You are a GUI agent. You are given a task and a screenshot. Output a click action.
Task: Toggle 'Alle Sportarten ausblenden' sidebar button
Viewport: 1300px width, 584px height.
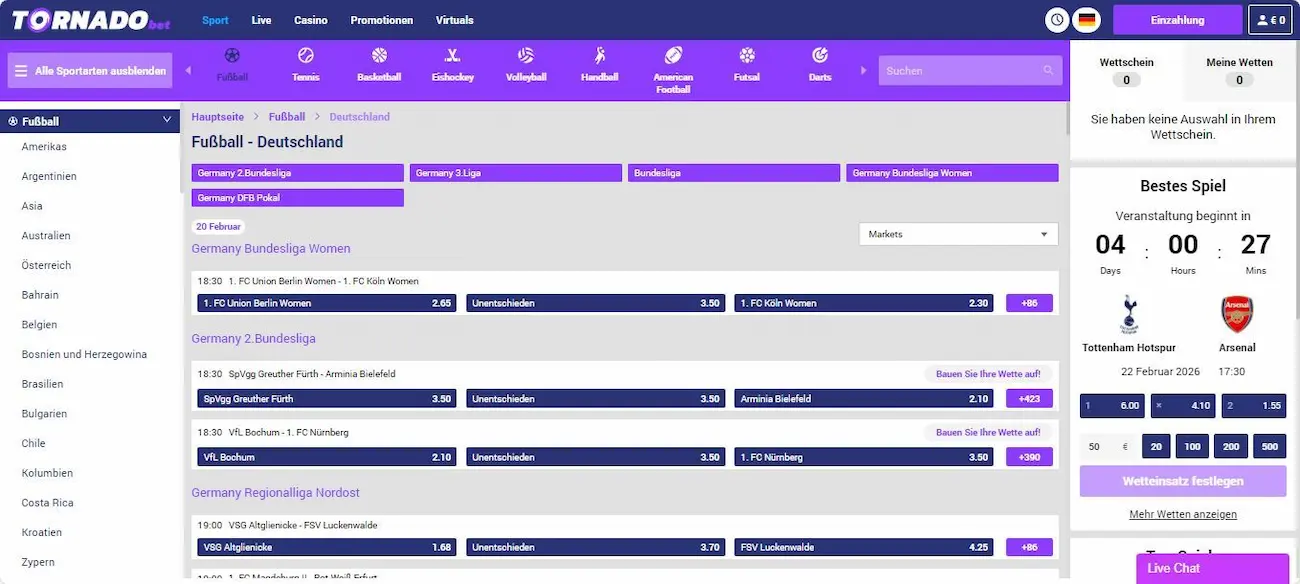click(90, 71)
